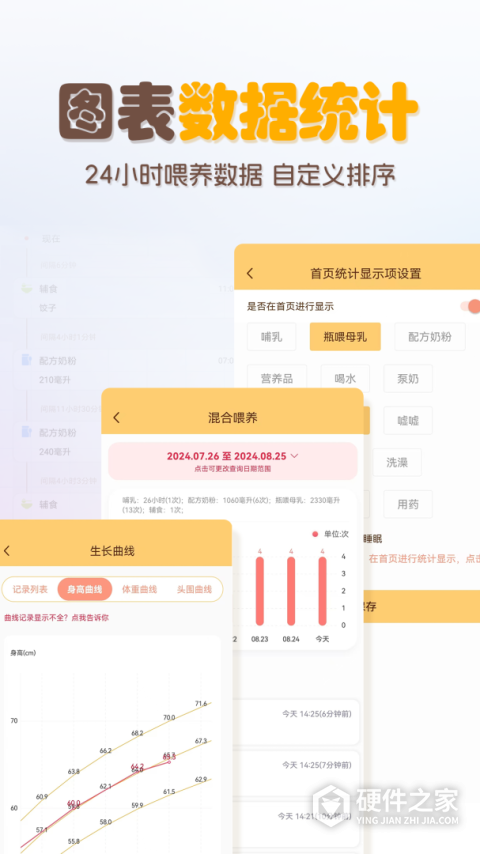Image resolution: width=480 pixels, height=854 pixels.
Task: Open 曲线记录显示不全？点我告诉你 link
Action: coord(57,618)
